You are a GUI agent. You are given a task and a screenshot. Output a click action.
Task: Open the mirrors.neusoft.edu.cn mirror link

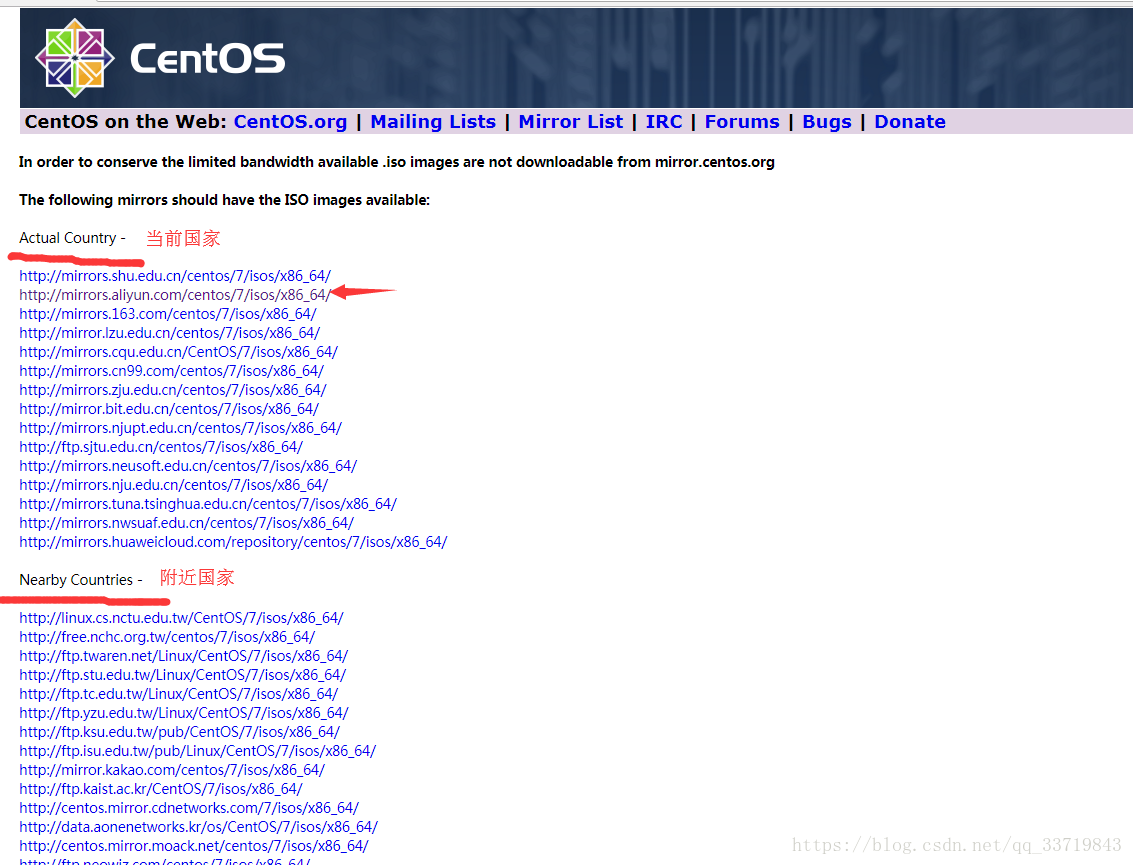click(x=188, y=466)
